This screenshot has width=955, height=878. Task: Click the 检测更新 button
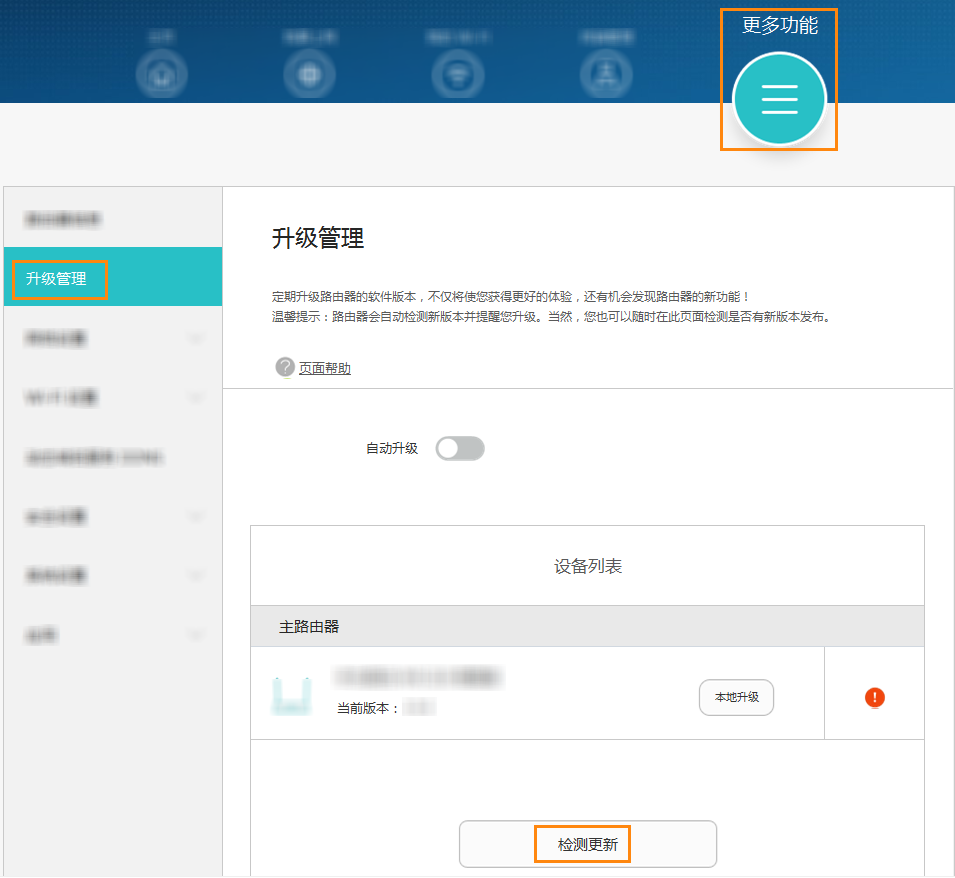tap(587, 845)
